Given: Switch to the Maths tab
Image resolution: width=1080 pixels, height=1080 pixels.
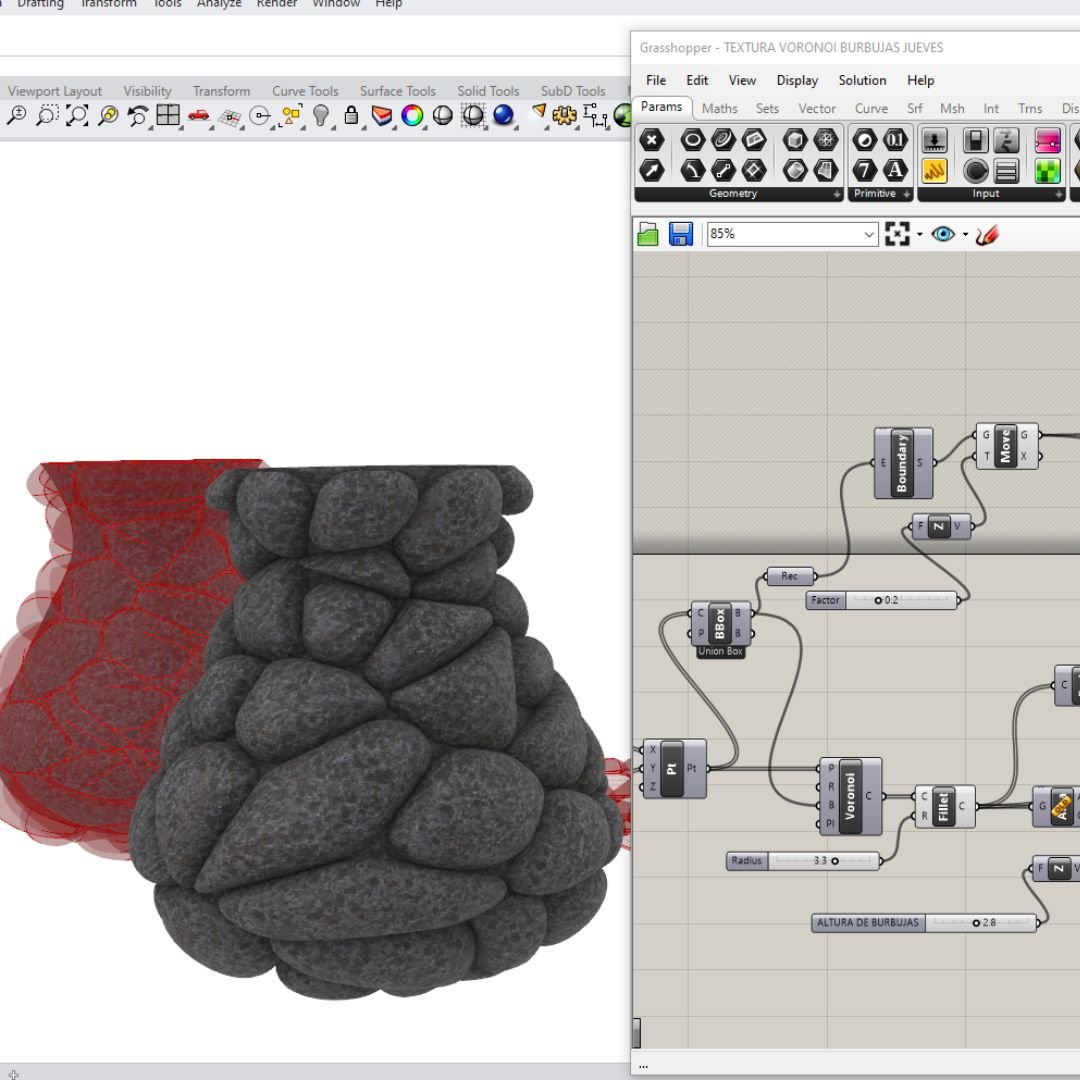Looking at the screenshot, I should [719, 109].
